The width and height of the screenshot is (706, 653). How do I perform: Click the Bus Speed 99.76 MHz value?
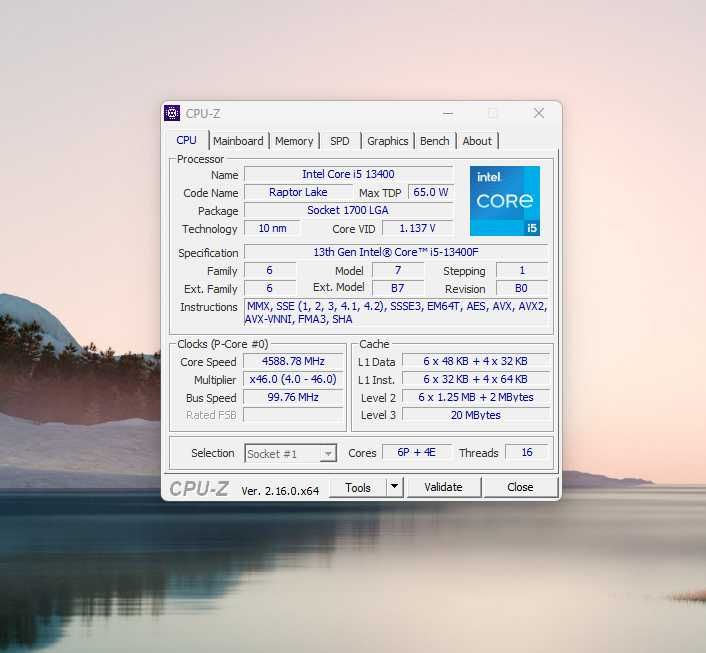(x=293, y=397)
